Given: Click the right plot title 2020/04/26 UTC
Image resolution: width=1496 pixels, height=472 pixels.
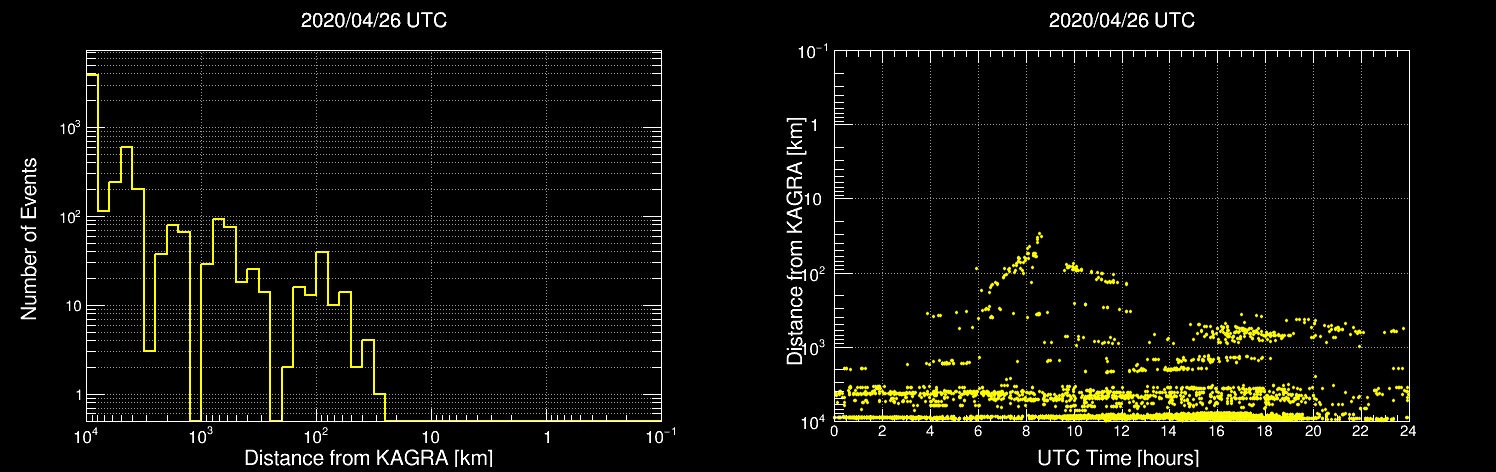Looking at the screenshot, I should [1121, 20].
